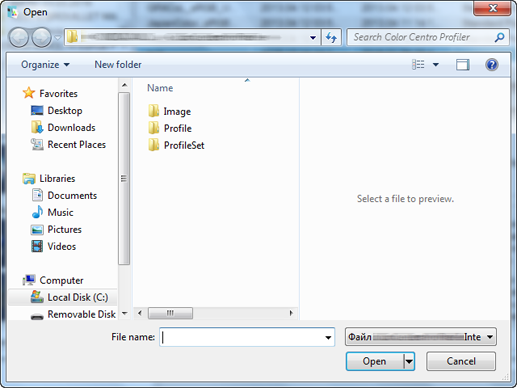Click the navigation pane vertical scrollbar thumb
This screenshot has height=388, width=517.
click(x=124, y=179)
